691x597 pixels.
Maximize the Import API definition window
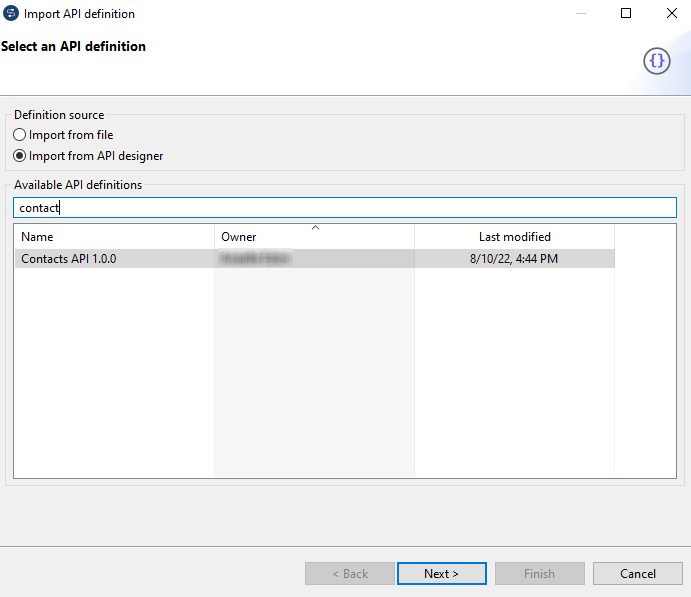tap(626, 14)
